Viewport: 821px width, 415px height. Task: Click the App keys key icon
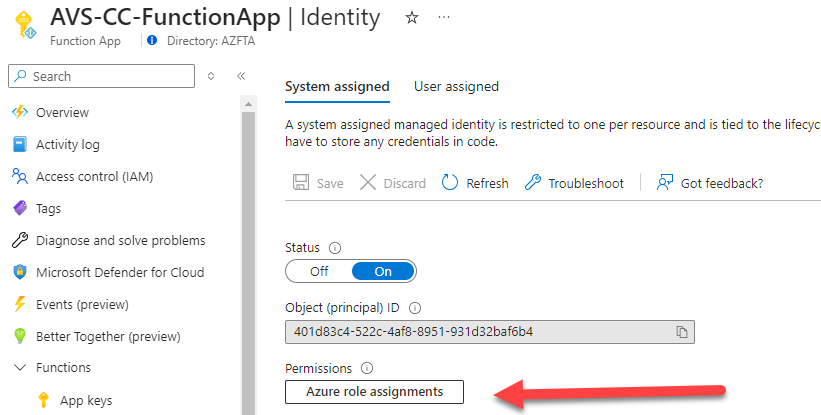[44, 400]
